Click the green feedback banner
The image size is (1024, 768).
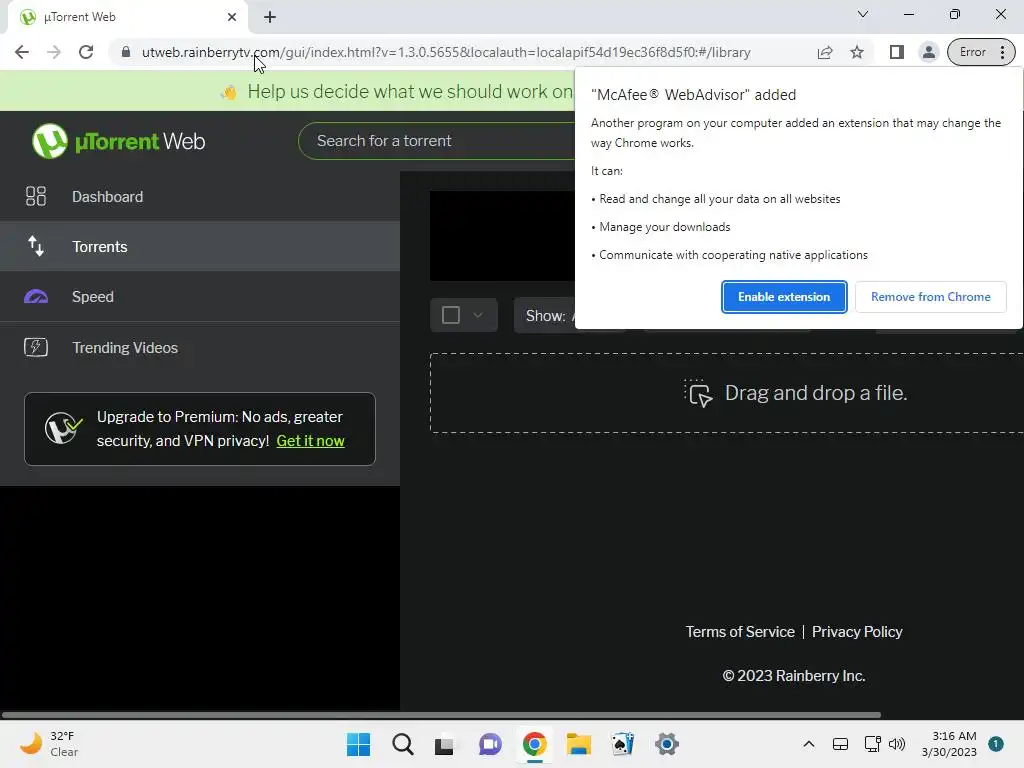click(287, 91)
